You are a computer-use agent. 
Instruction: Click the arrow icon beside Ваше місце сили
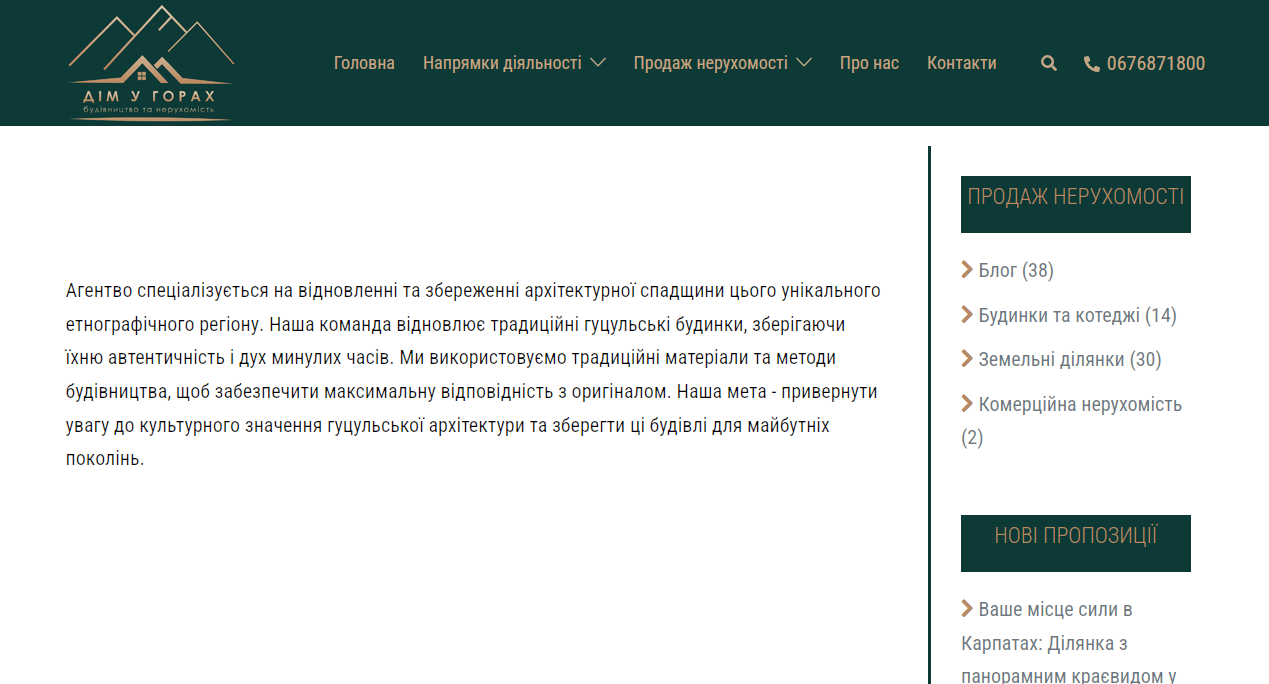[967, 608]
